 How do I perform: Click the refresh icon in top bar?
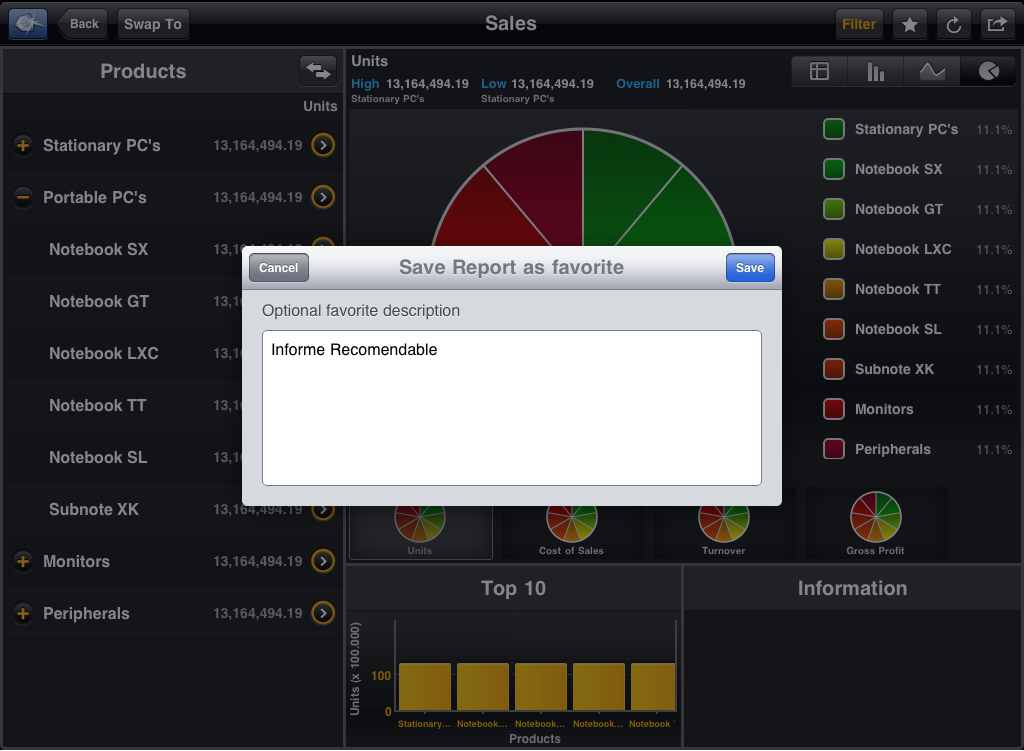(x=953, y=25)
